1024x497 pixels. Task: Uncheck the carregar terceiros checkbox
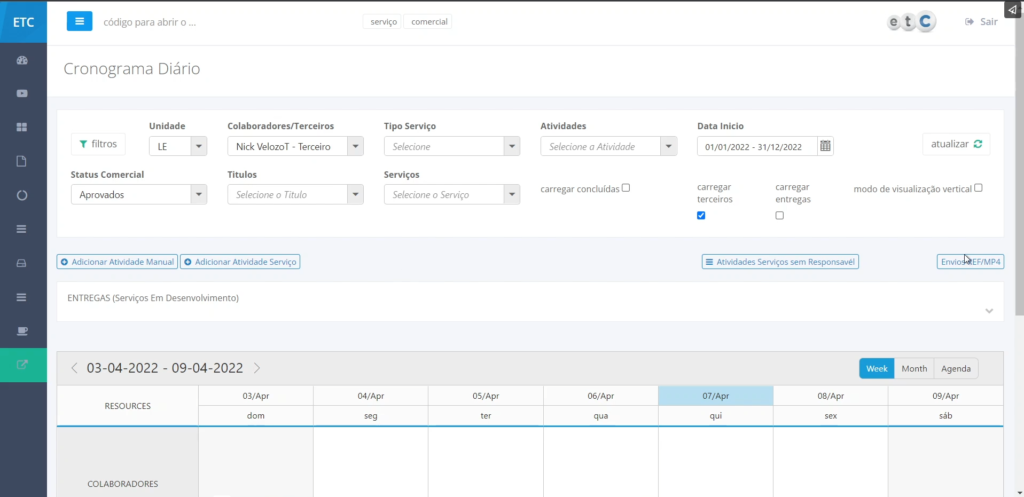pos(701,215)
